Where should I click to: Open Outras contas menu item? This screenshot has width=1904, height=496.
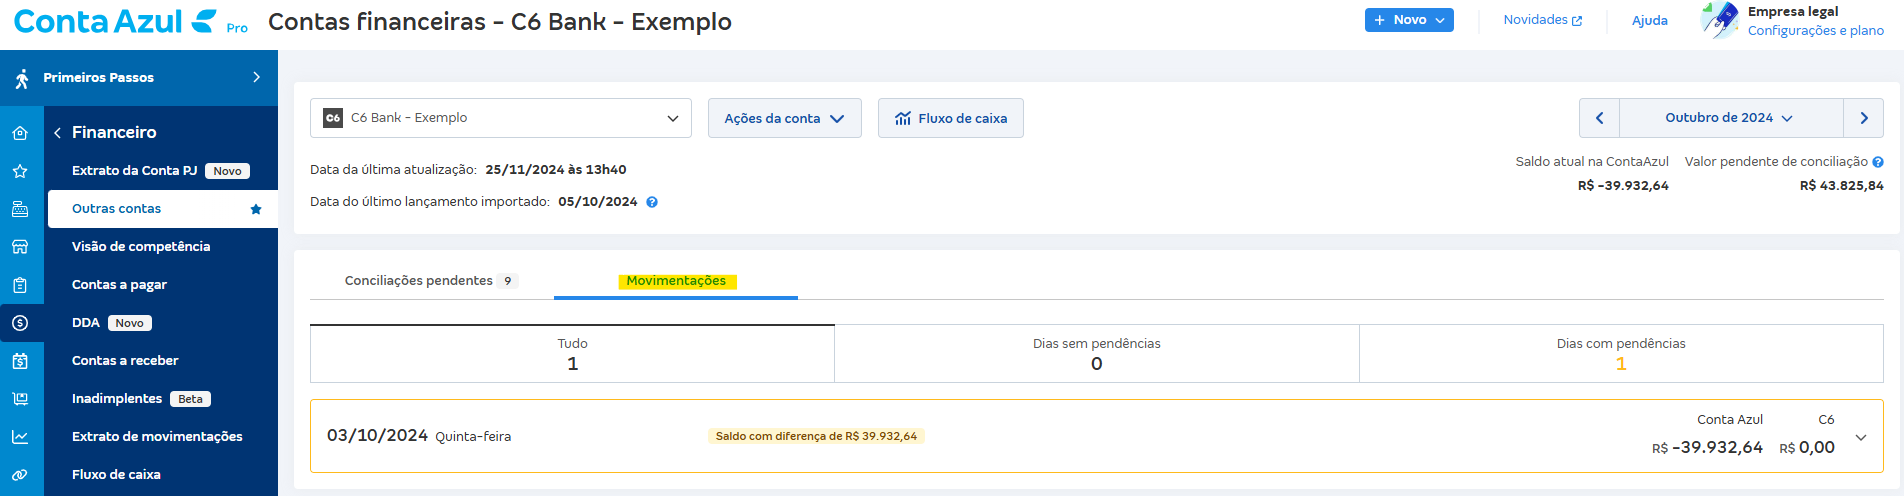[x=163, y=209]
